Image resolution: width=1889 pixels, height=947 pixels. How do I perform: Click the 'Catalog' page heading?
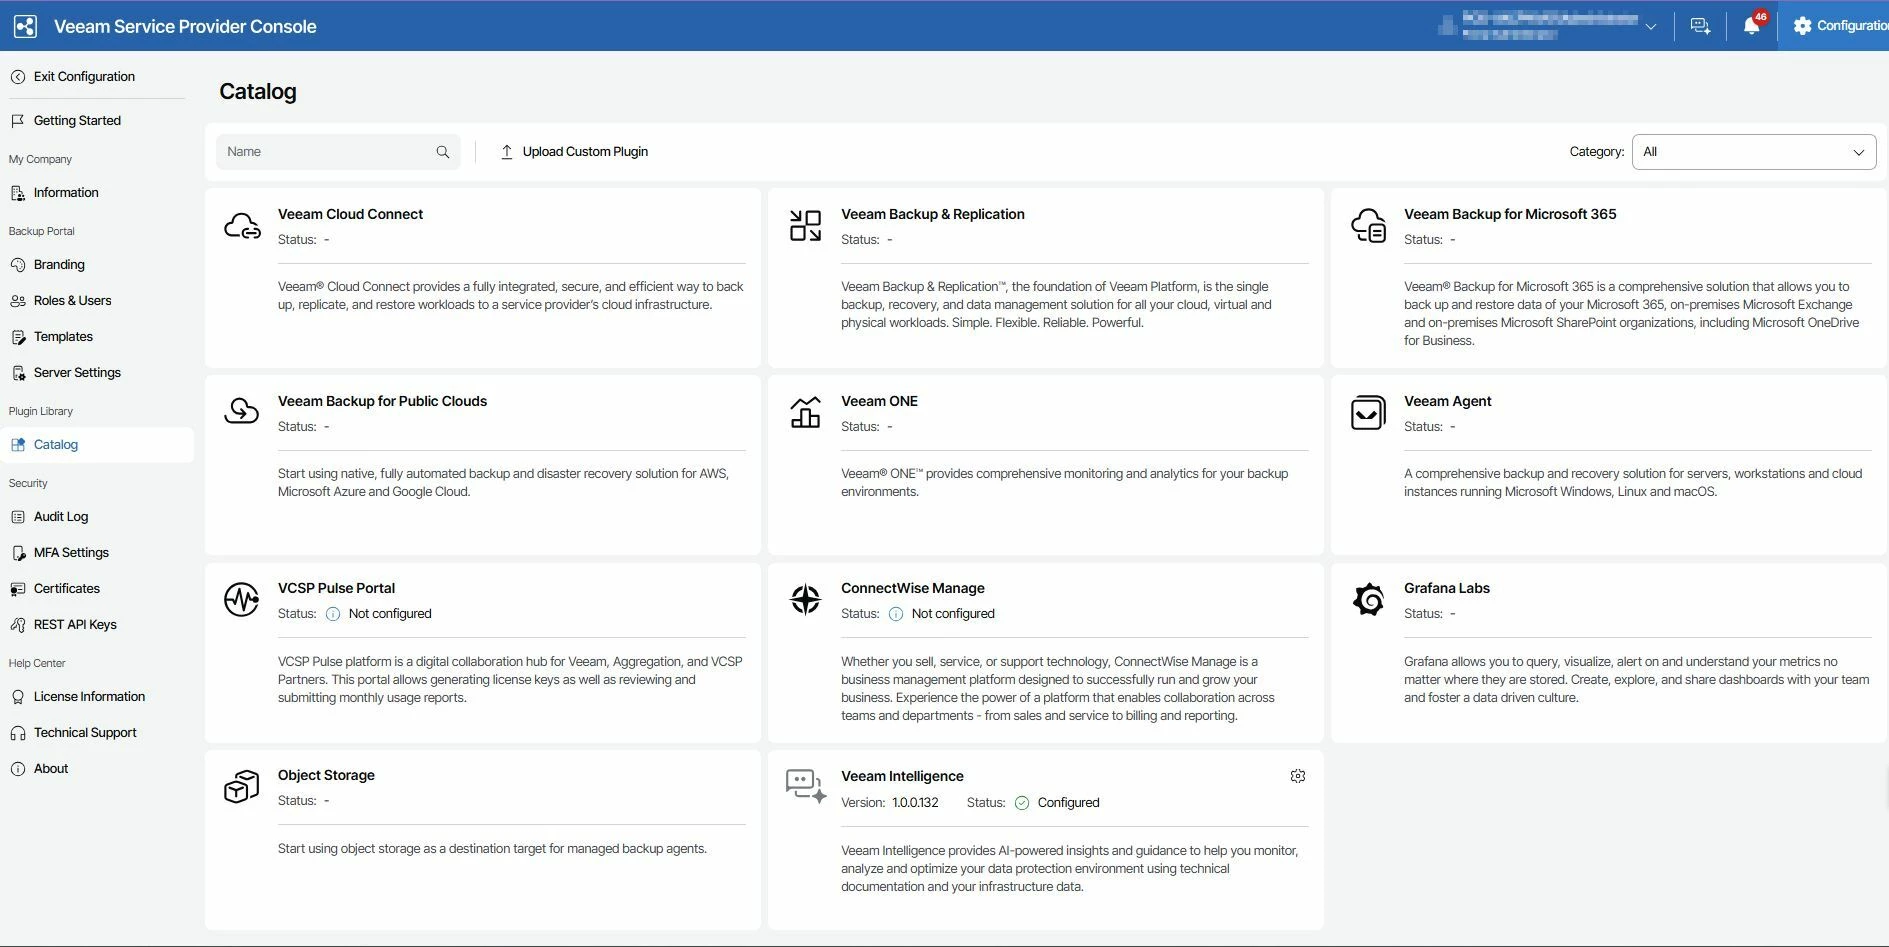[x=258, y=92]
